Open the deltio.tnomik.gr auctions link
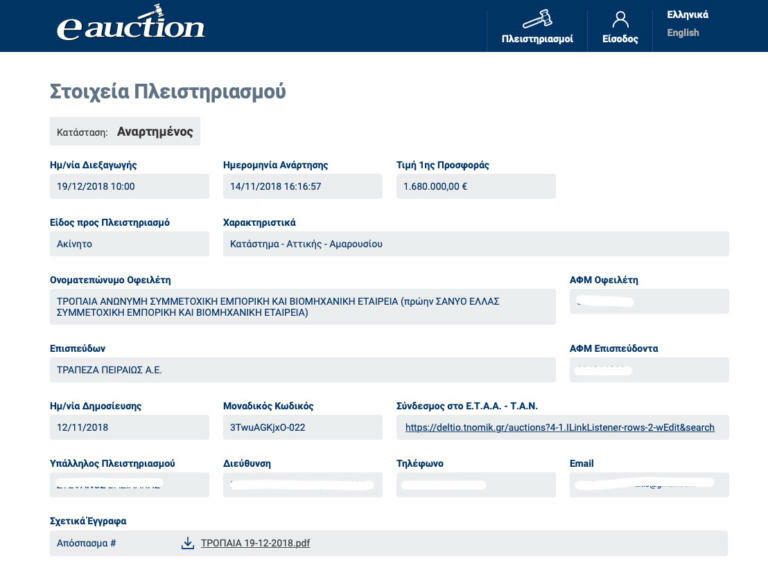The image size is (768, 570). coord(559,427)
